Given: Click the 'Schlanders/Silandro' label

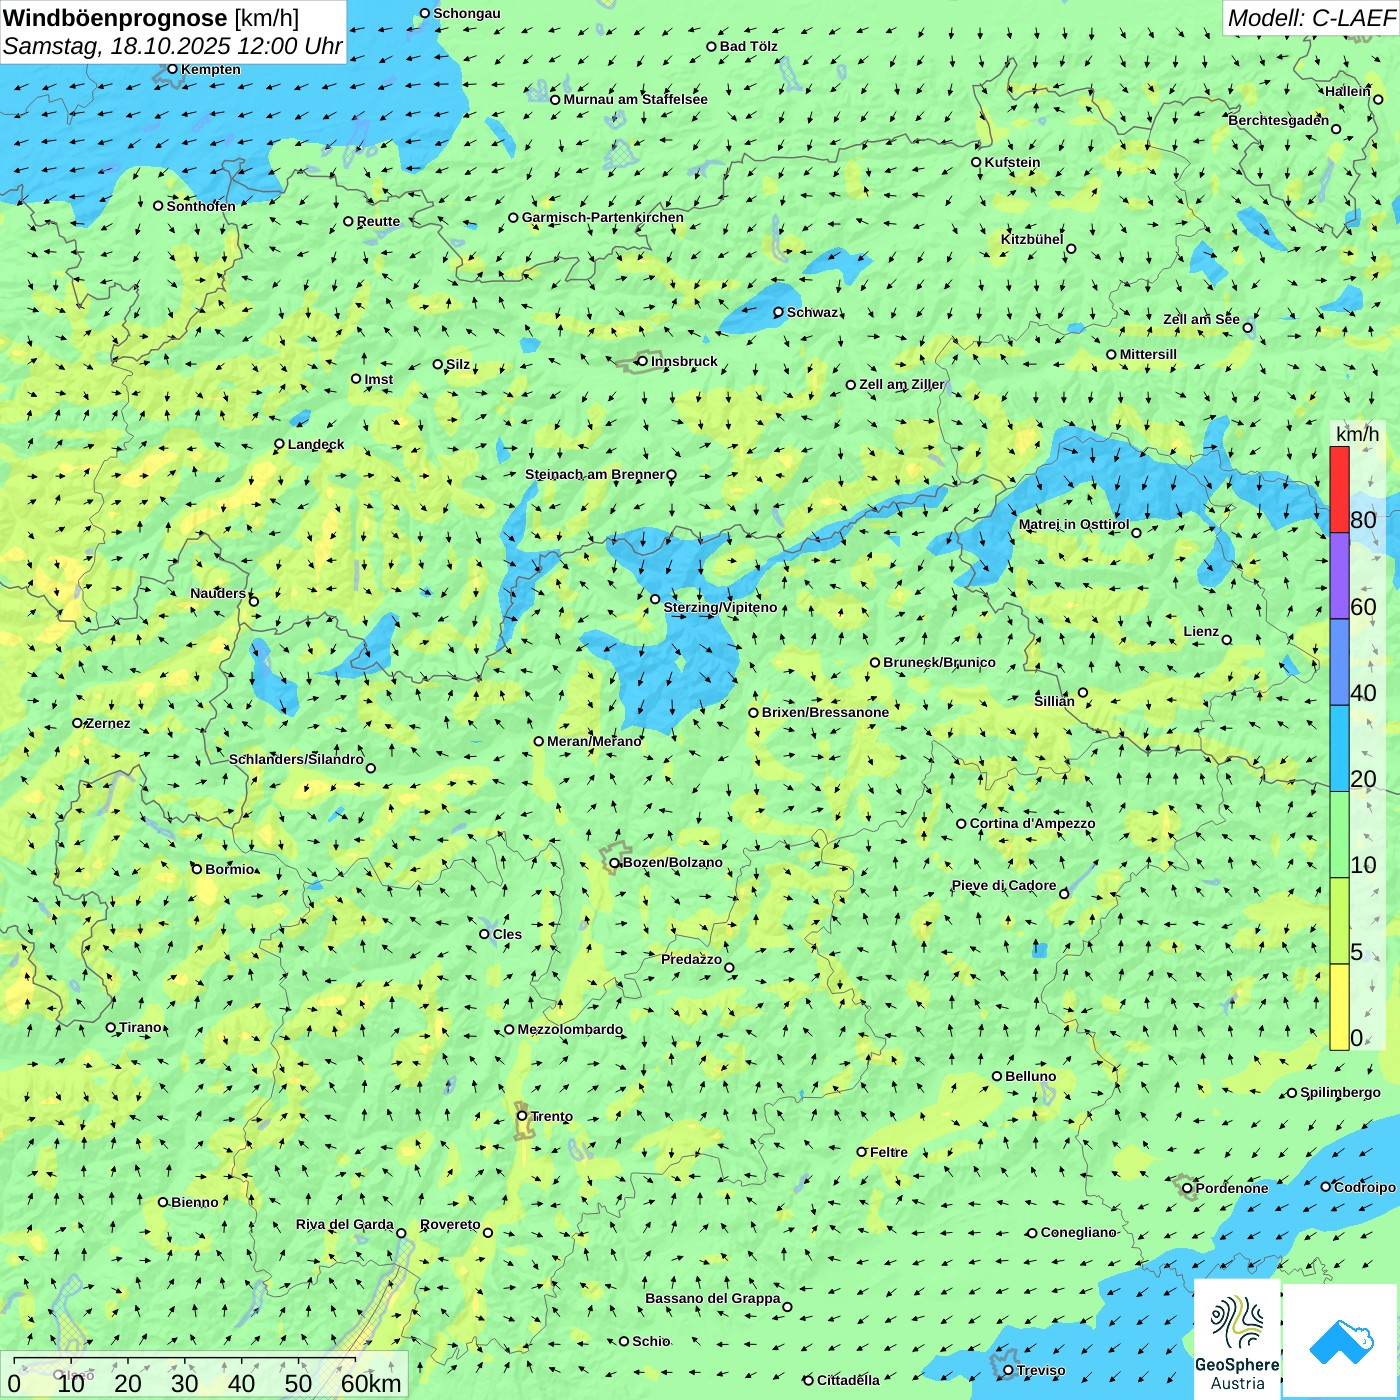Looking at the screenshot, I should (x=296, y=759).
